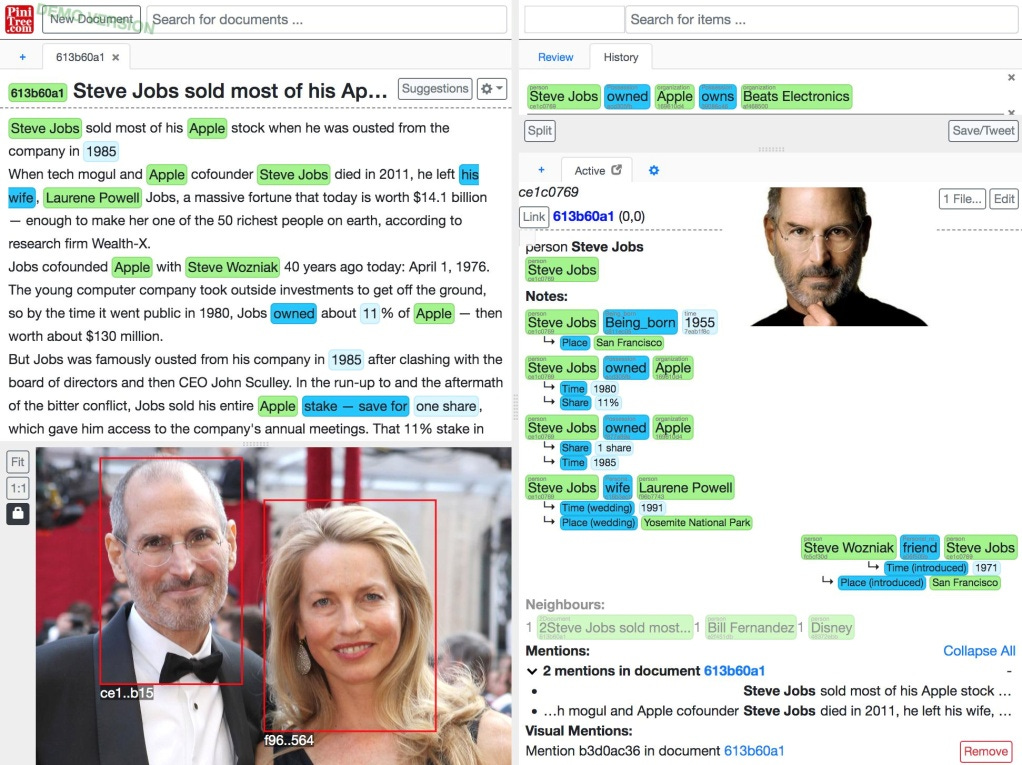
Task: Click pop-out icon on the Active tab
Action: pos(617,170)
